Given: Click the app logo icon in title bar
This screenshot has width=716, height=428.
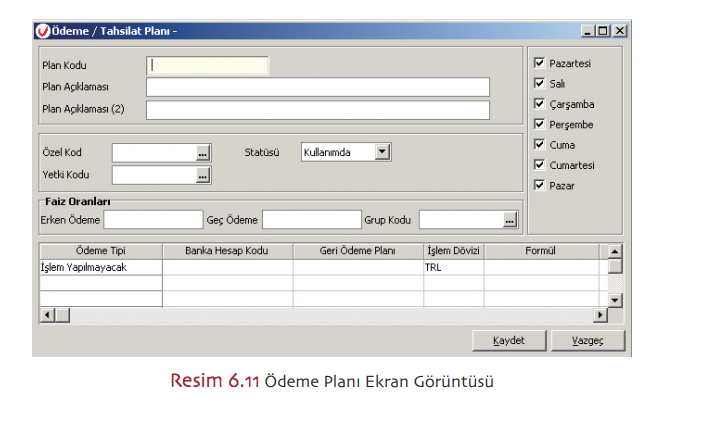Looking at the screenshot, I should 43,31.
